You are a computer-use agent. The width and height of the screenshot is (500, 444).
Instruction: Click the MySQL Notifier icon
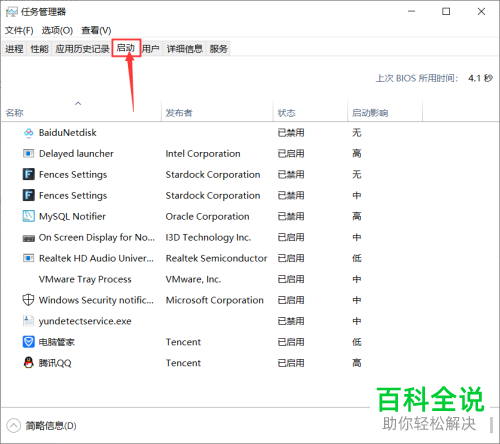point(28,216)
